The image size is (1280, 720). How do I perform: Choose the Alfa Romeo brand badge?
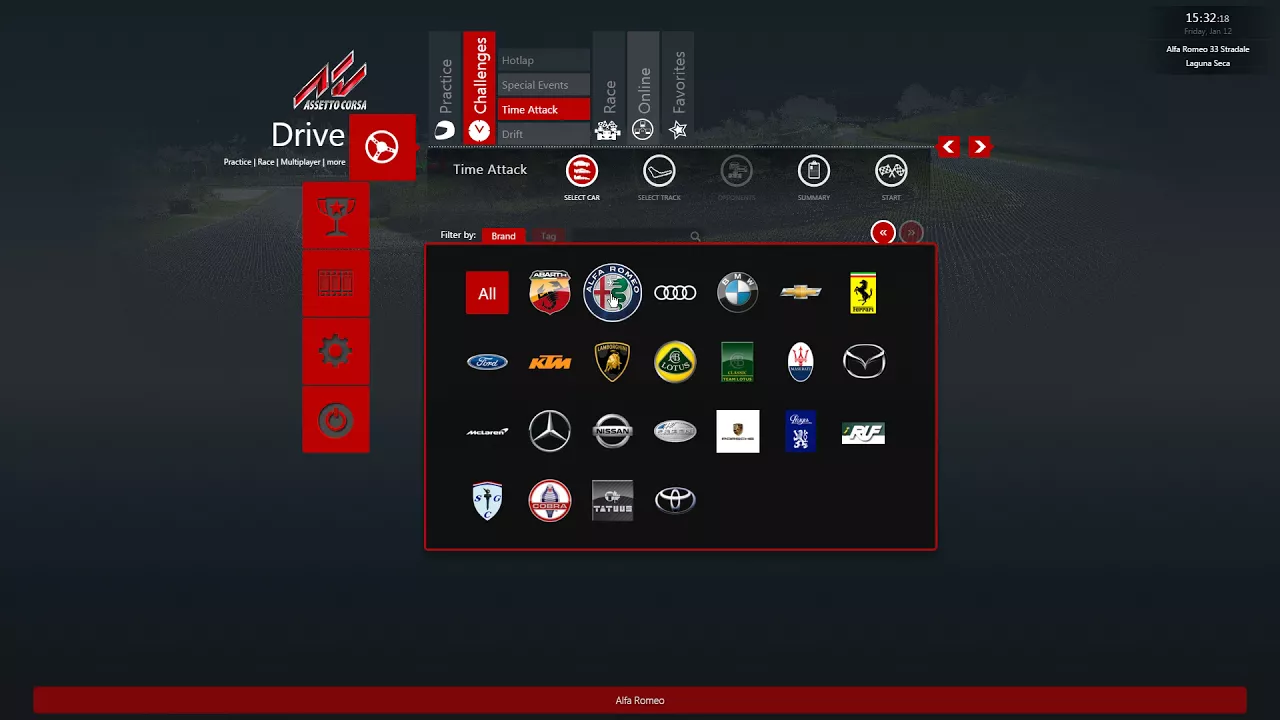612,293
